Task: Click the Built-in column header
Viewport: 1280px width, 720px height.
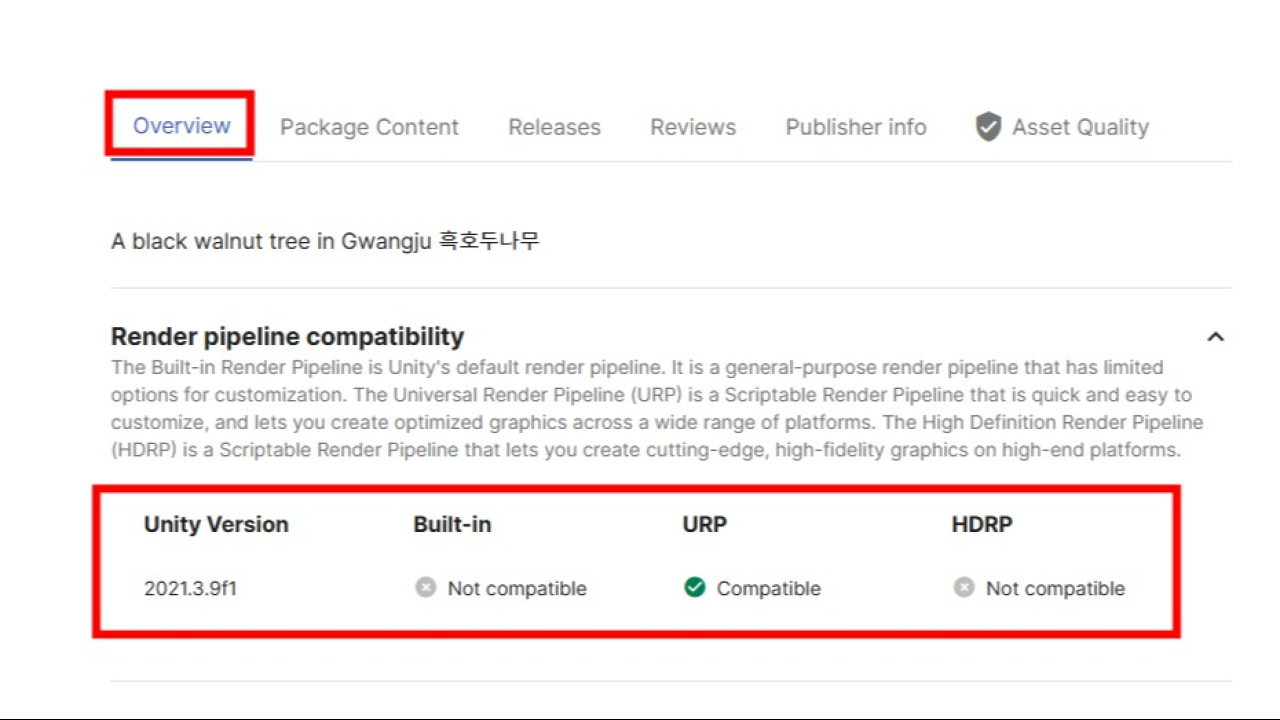Action: tap(452, 524)
